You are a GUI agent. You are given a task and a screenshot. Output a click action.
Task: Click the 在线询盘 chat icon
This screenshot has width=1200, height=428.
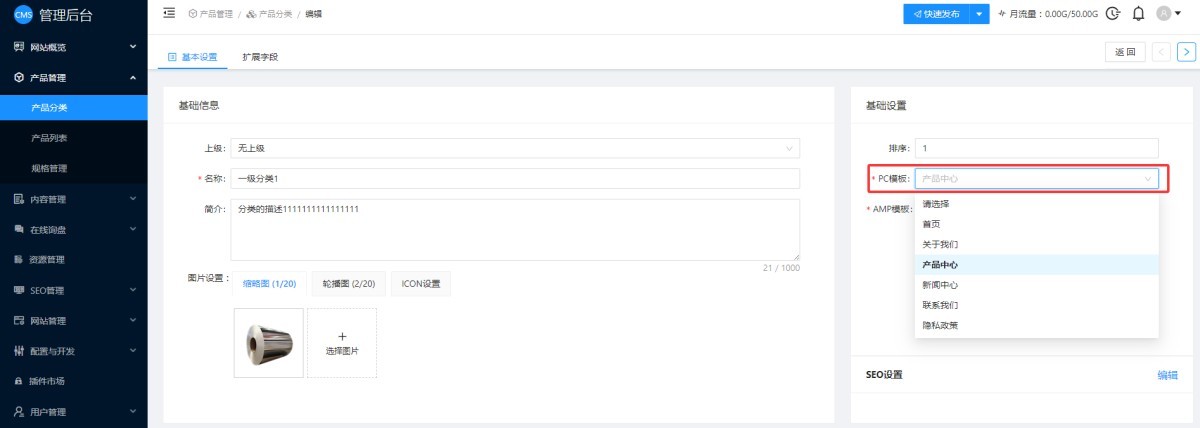tap(19, 229)
